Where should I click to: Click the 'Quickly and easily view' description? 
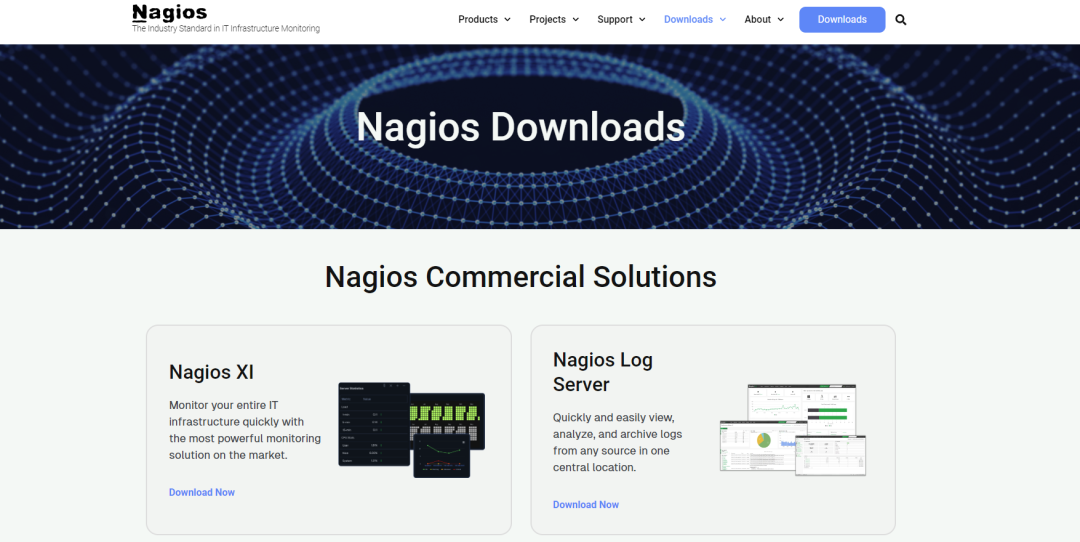(x=618, y=442)
